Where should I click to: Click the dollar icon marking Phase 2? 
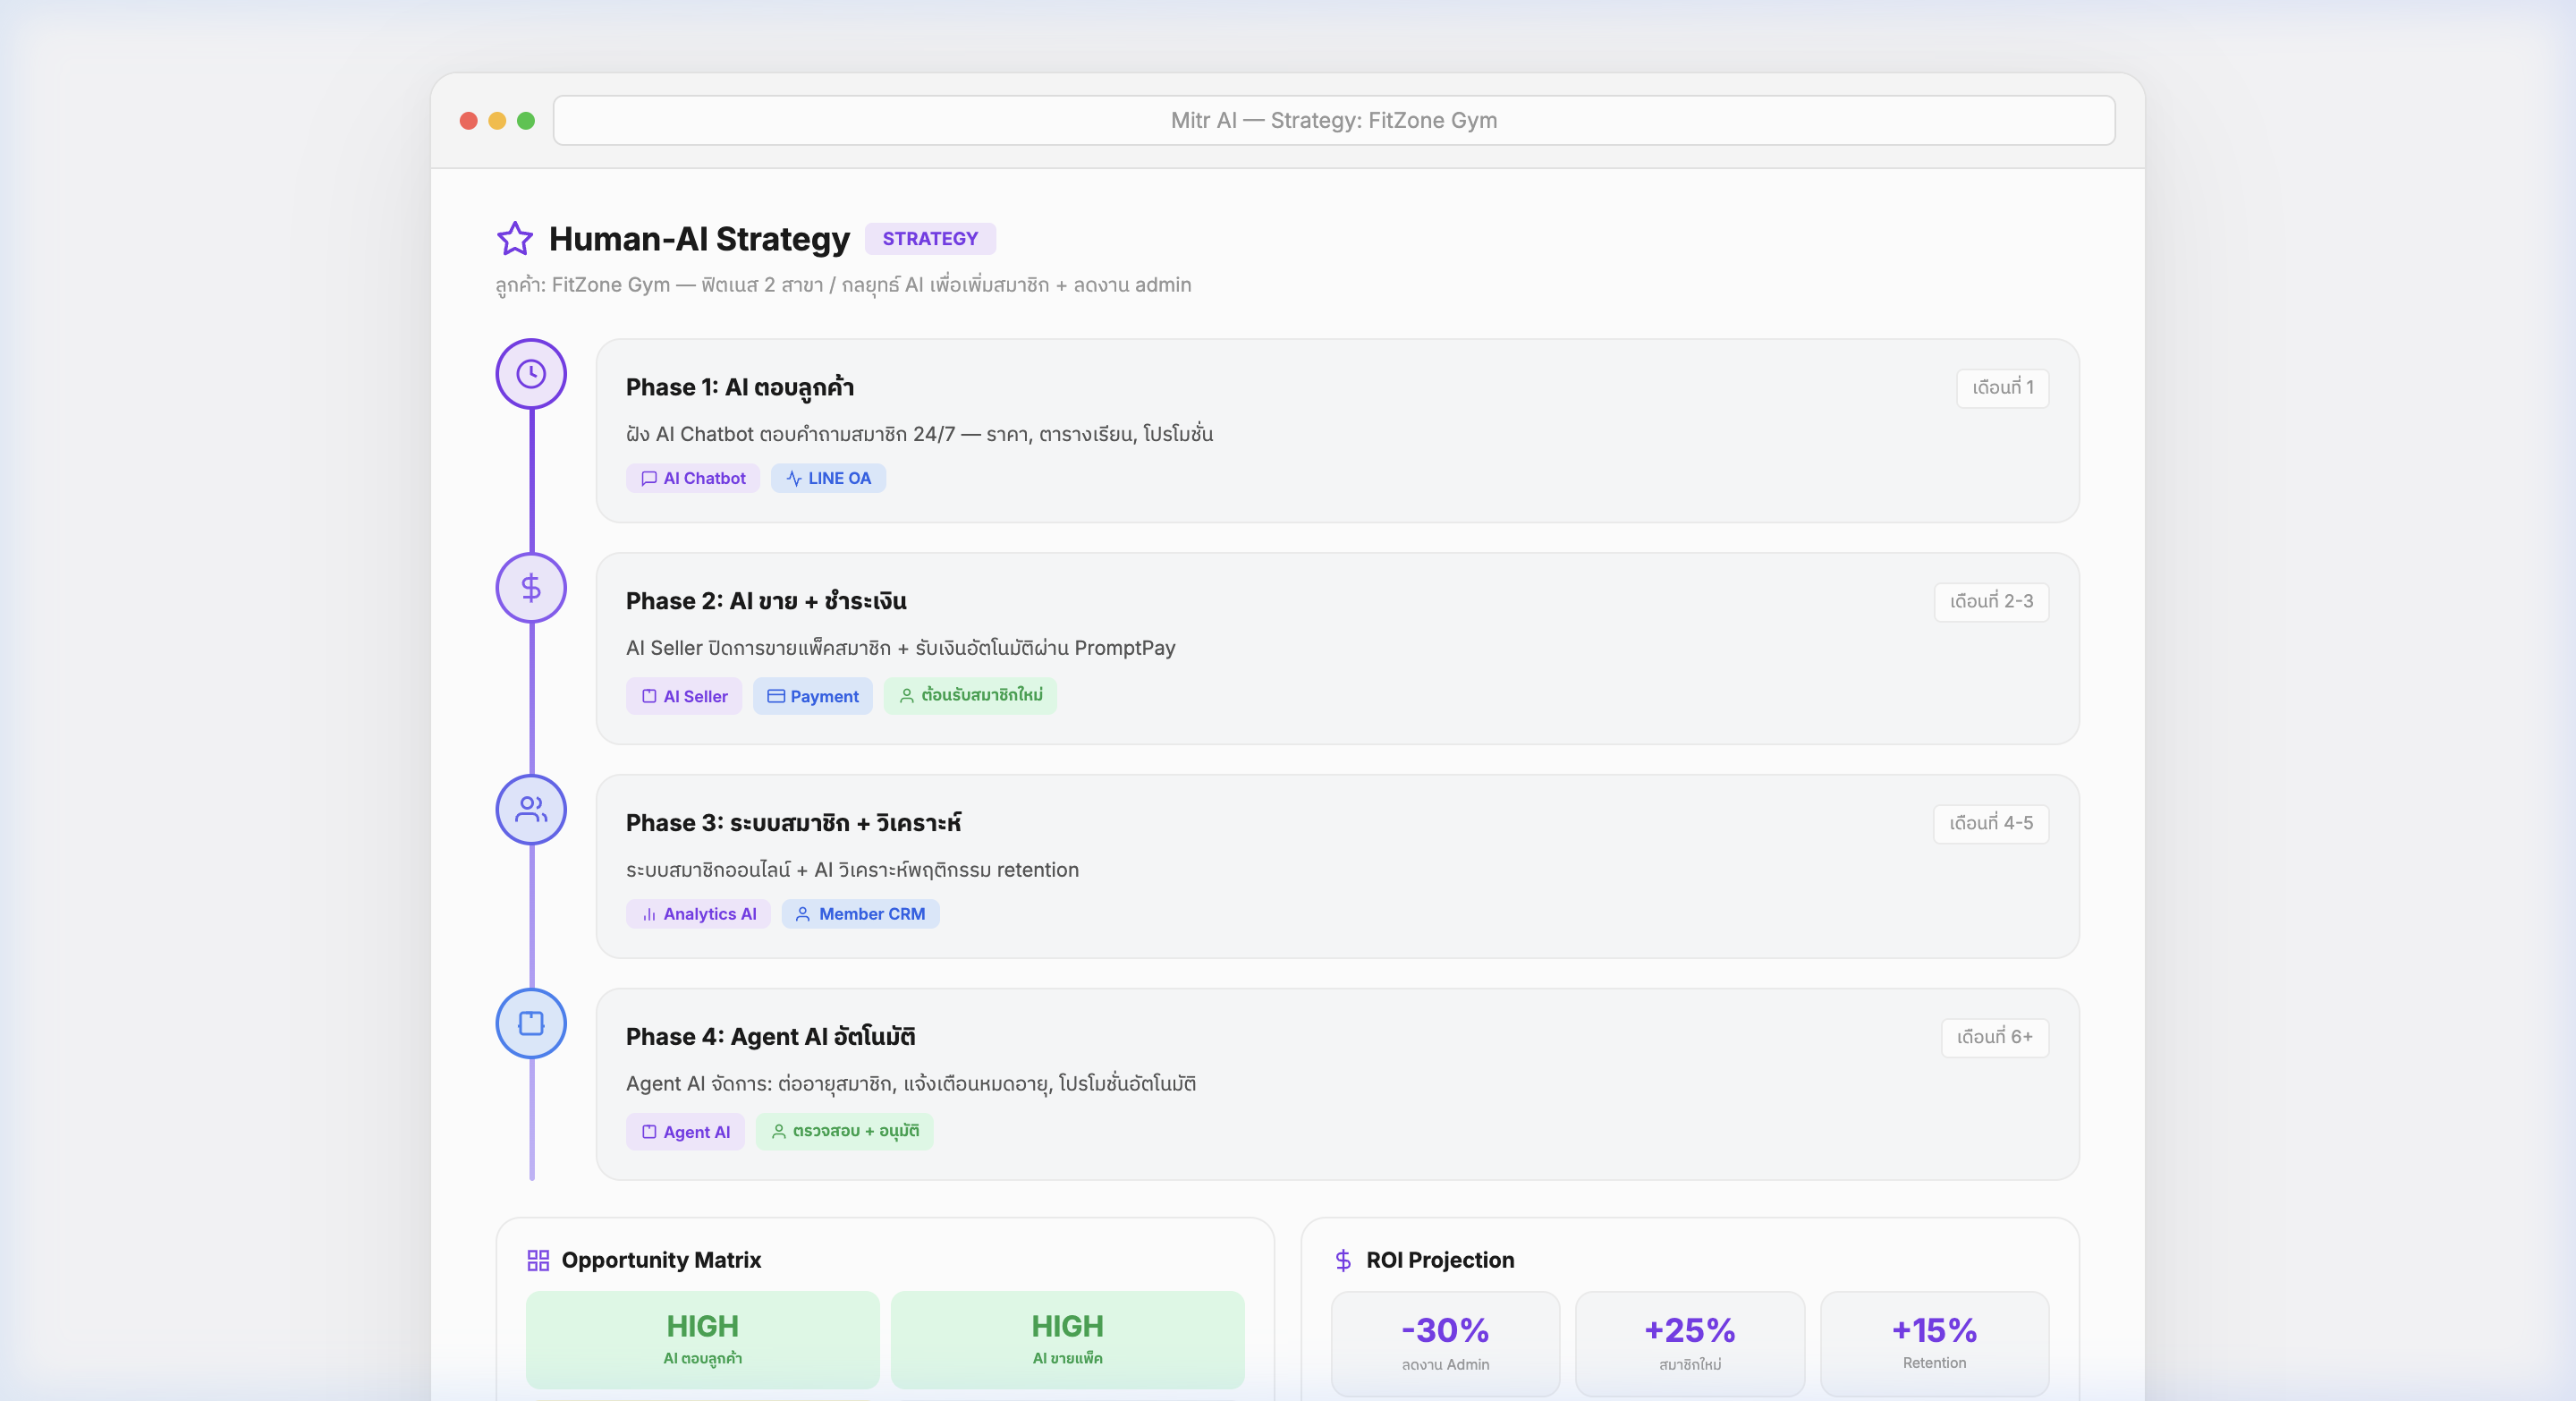click(x=530, y=588)
